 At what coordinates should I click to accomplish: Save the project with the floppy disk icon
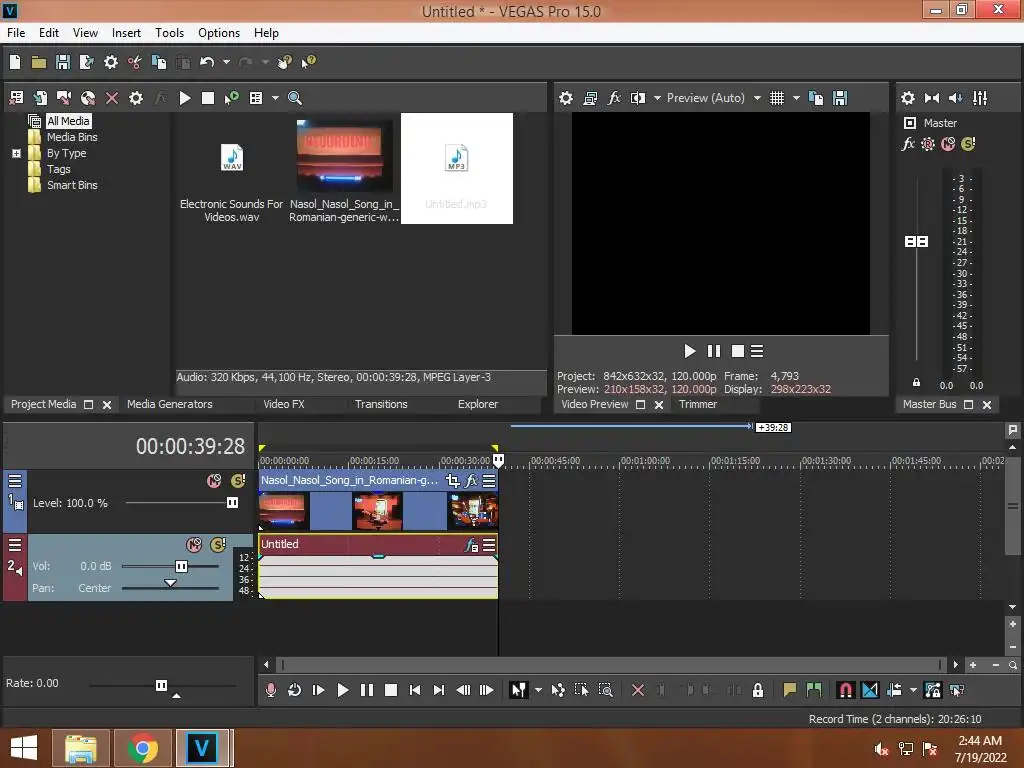click(x=63, y=62)
